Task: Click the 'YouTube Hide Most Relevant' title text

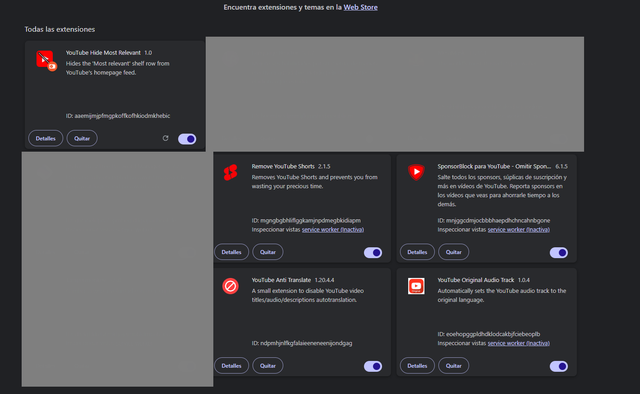Action: (103, 53)
